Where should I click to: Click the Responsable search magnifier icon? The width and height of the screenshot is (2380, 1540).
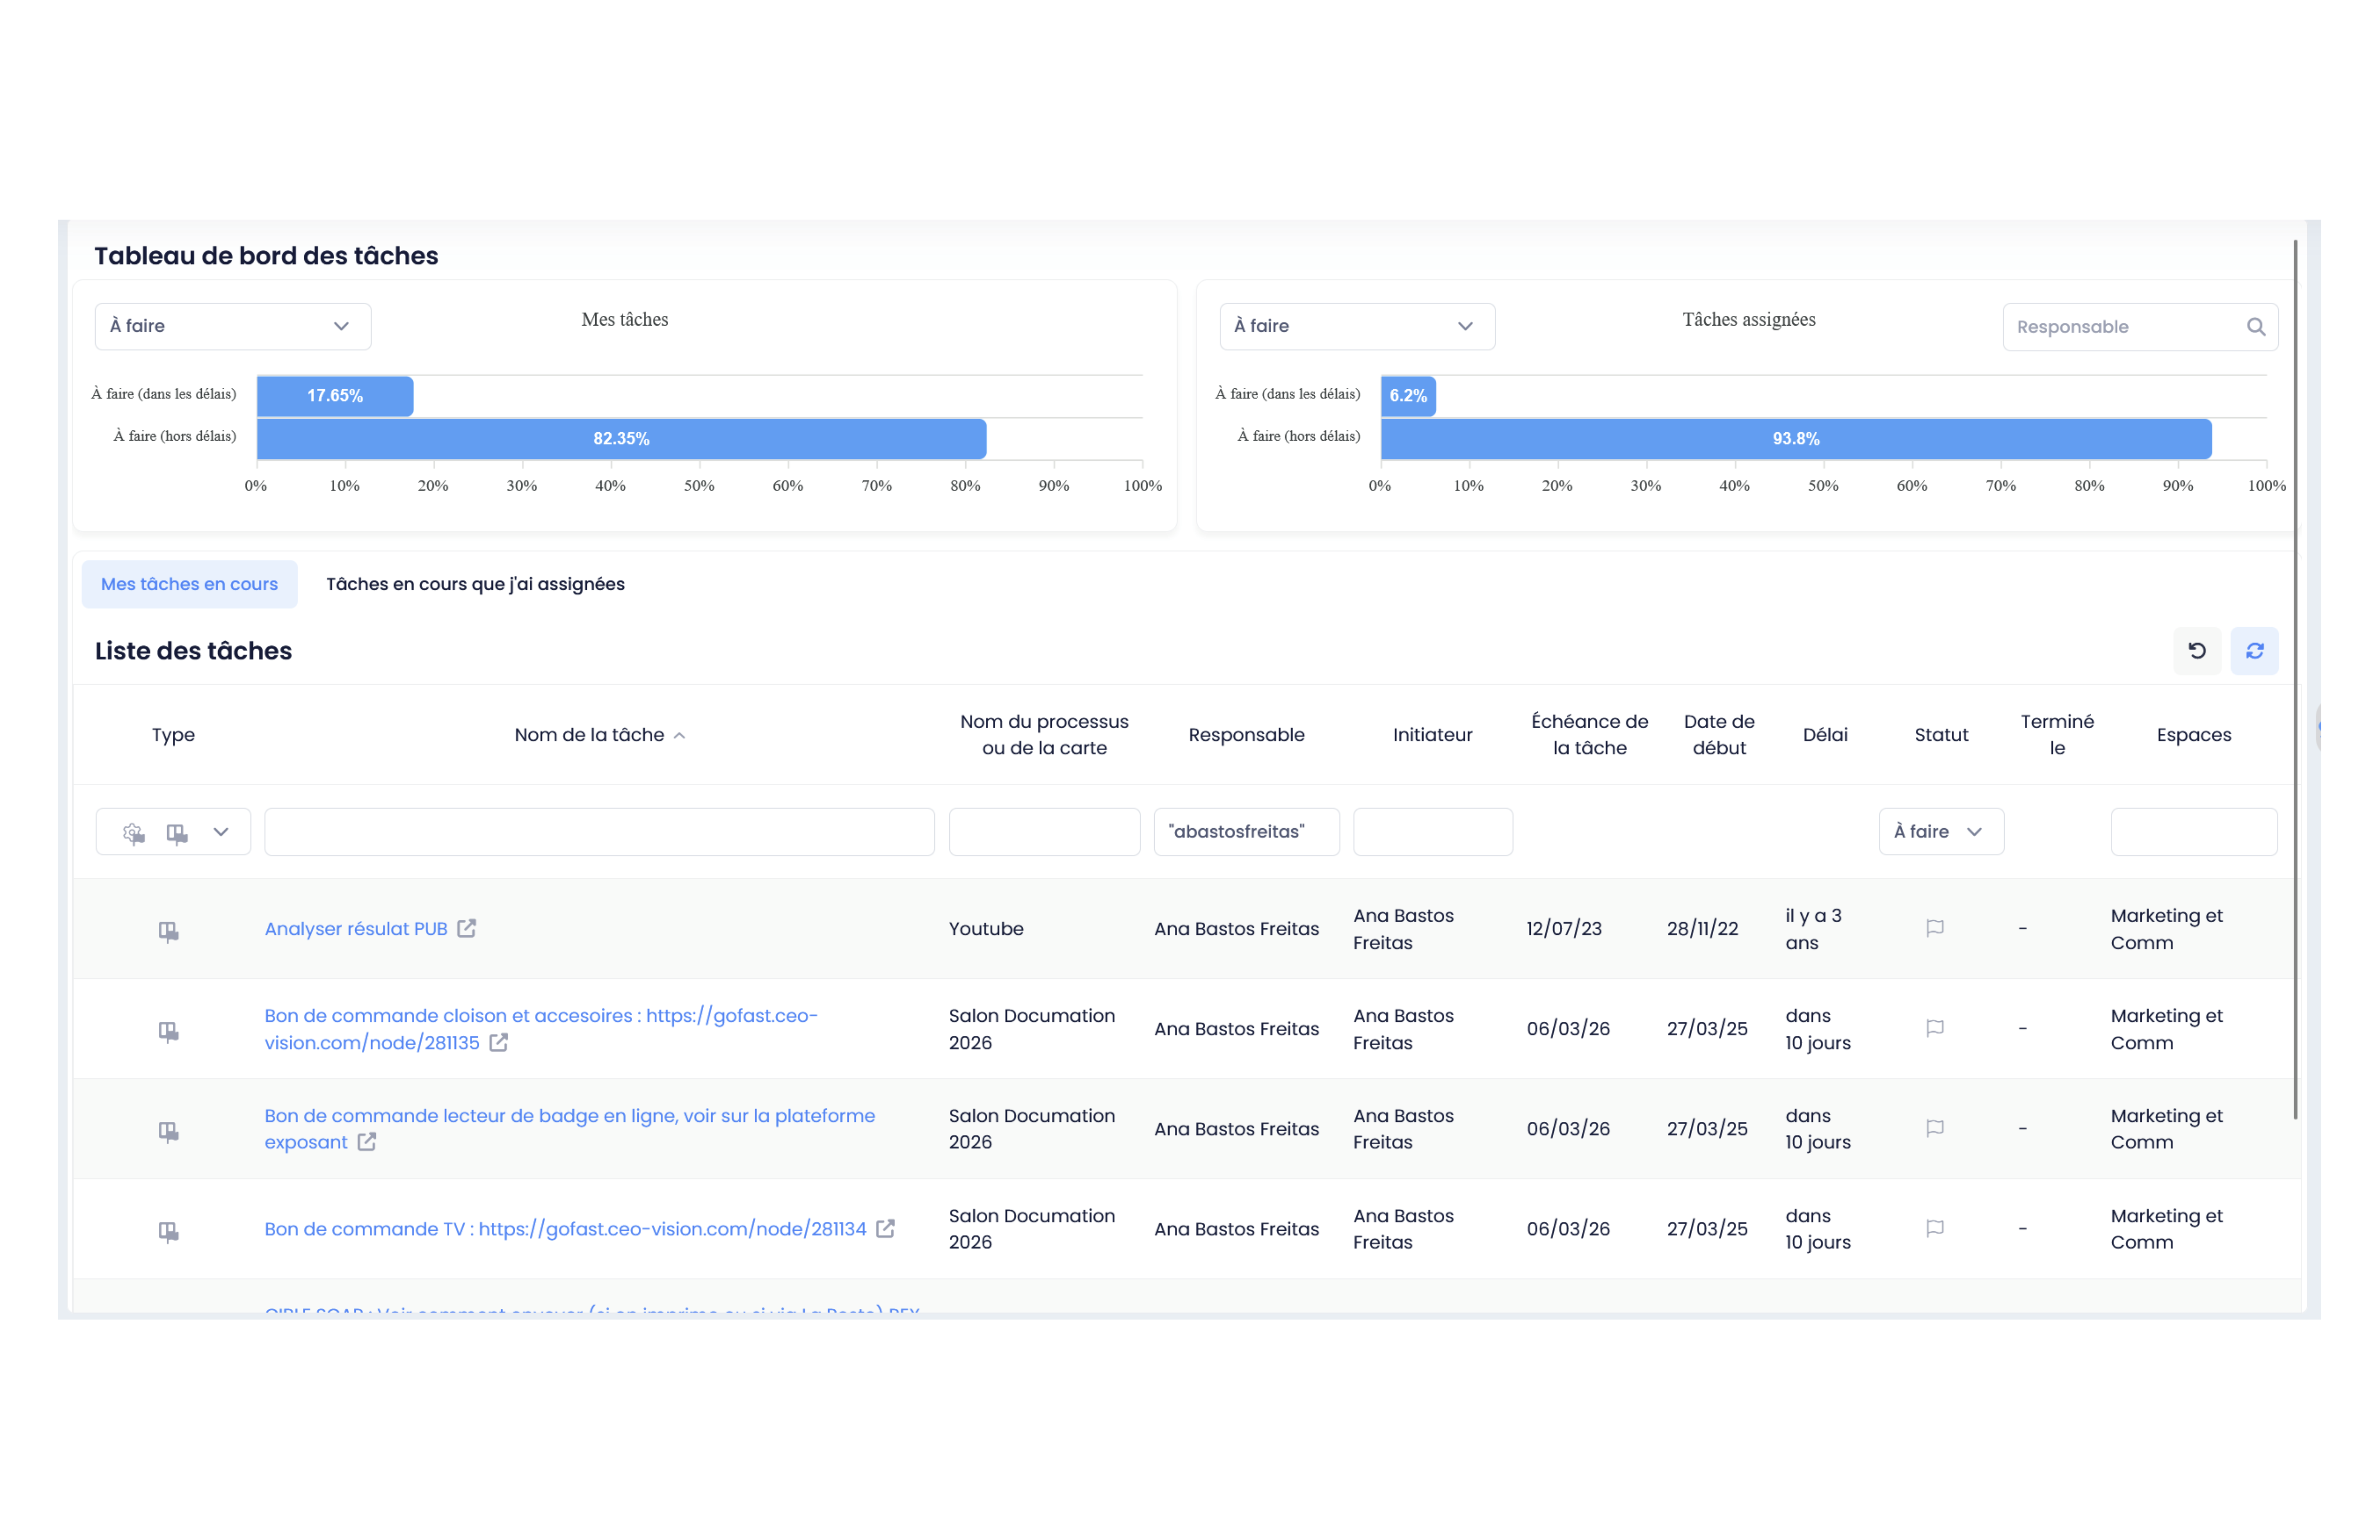click(x=2255, y=327)
